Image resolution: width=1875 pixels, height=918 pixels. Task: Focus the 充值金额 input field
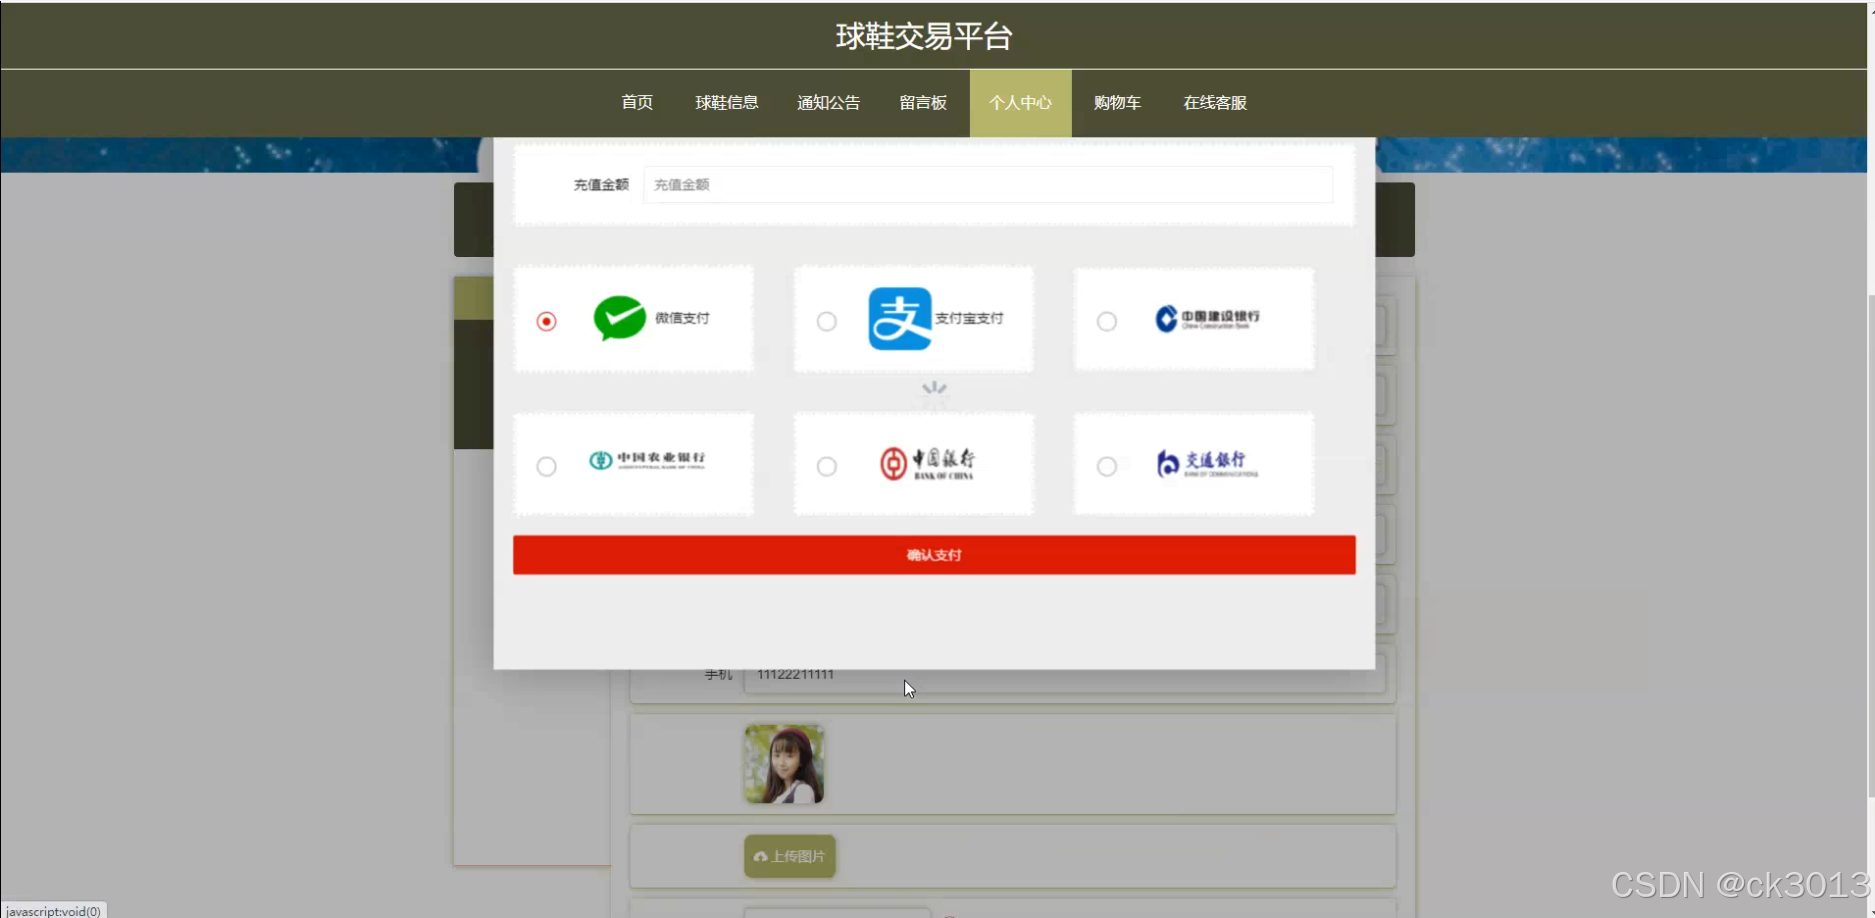coord(988,185)
